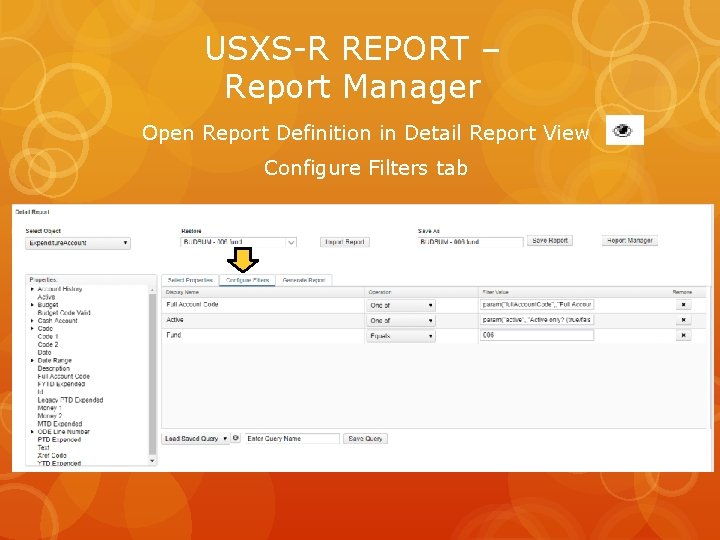Expand the Budget property node

[x=32, y=304]
